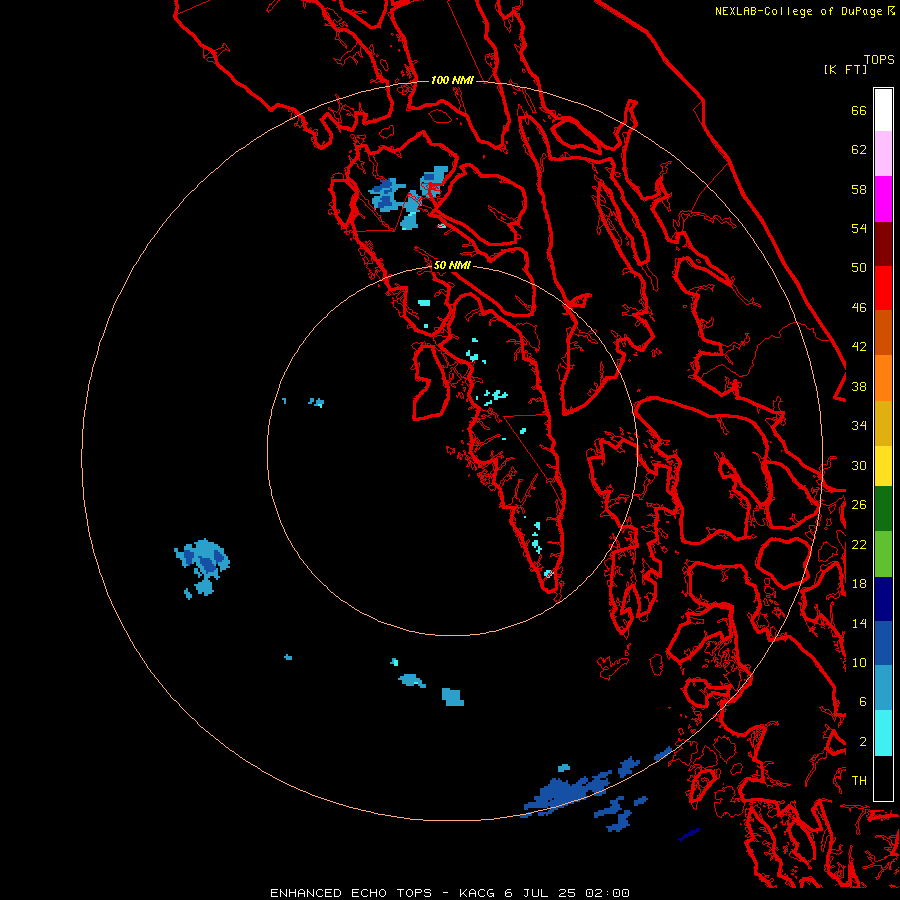Click the "50" legend value
The image size is (900, 900).
tap(859, 268)
